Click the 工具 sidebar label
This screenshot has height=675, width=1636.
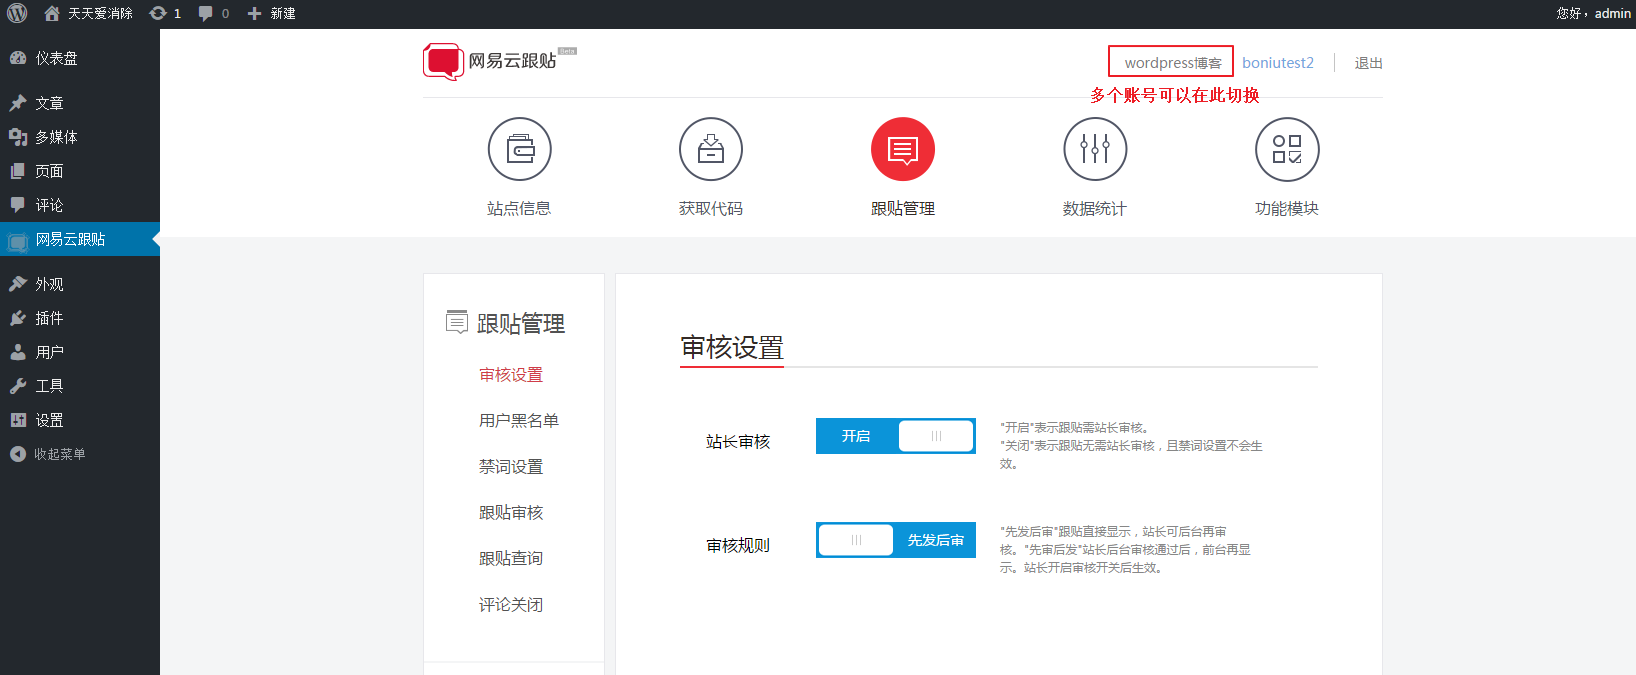click(50, 386)
